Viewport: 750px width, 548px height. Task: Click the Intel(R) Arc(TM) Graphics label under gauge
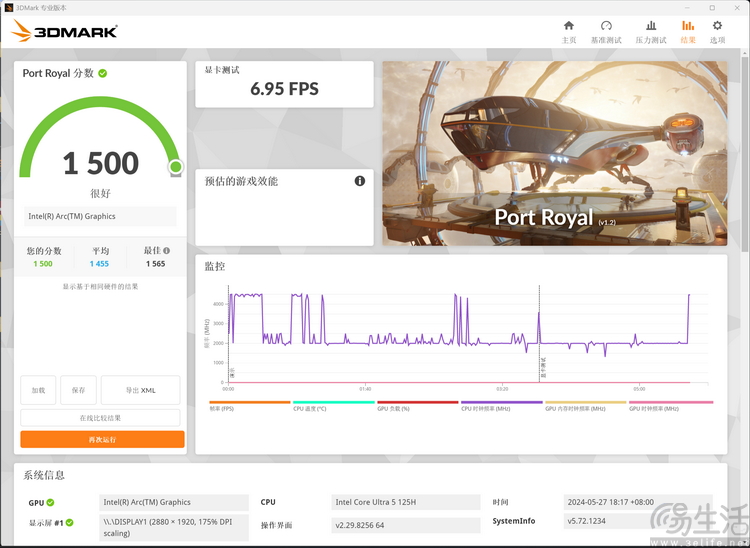coord(100,216)
